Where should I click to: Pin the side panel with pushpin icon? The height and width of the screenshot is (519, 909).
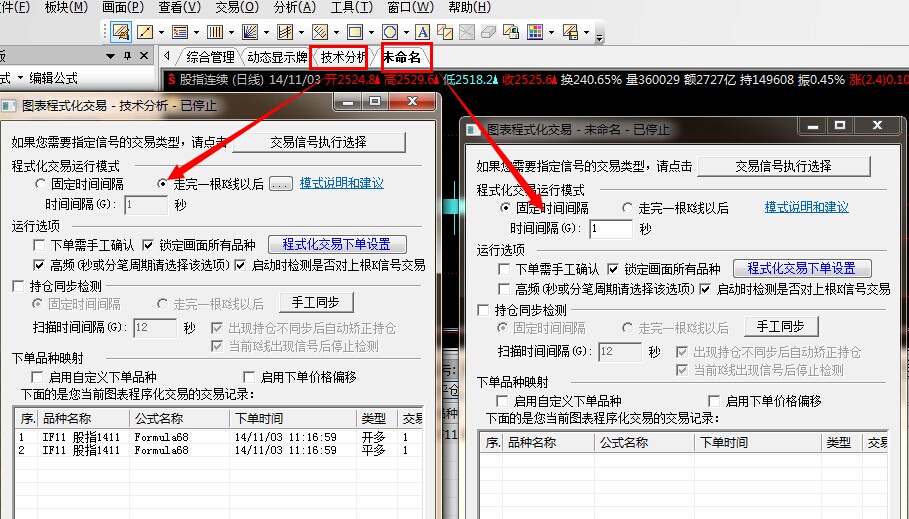point(127,56)
